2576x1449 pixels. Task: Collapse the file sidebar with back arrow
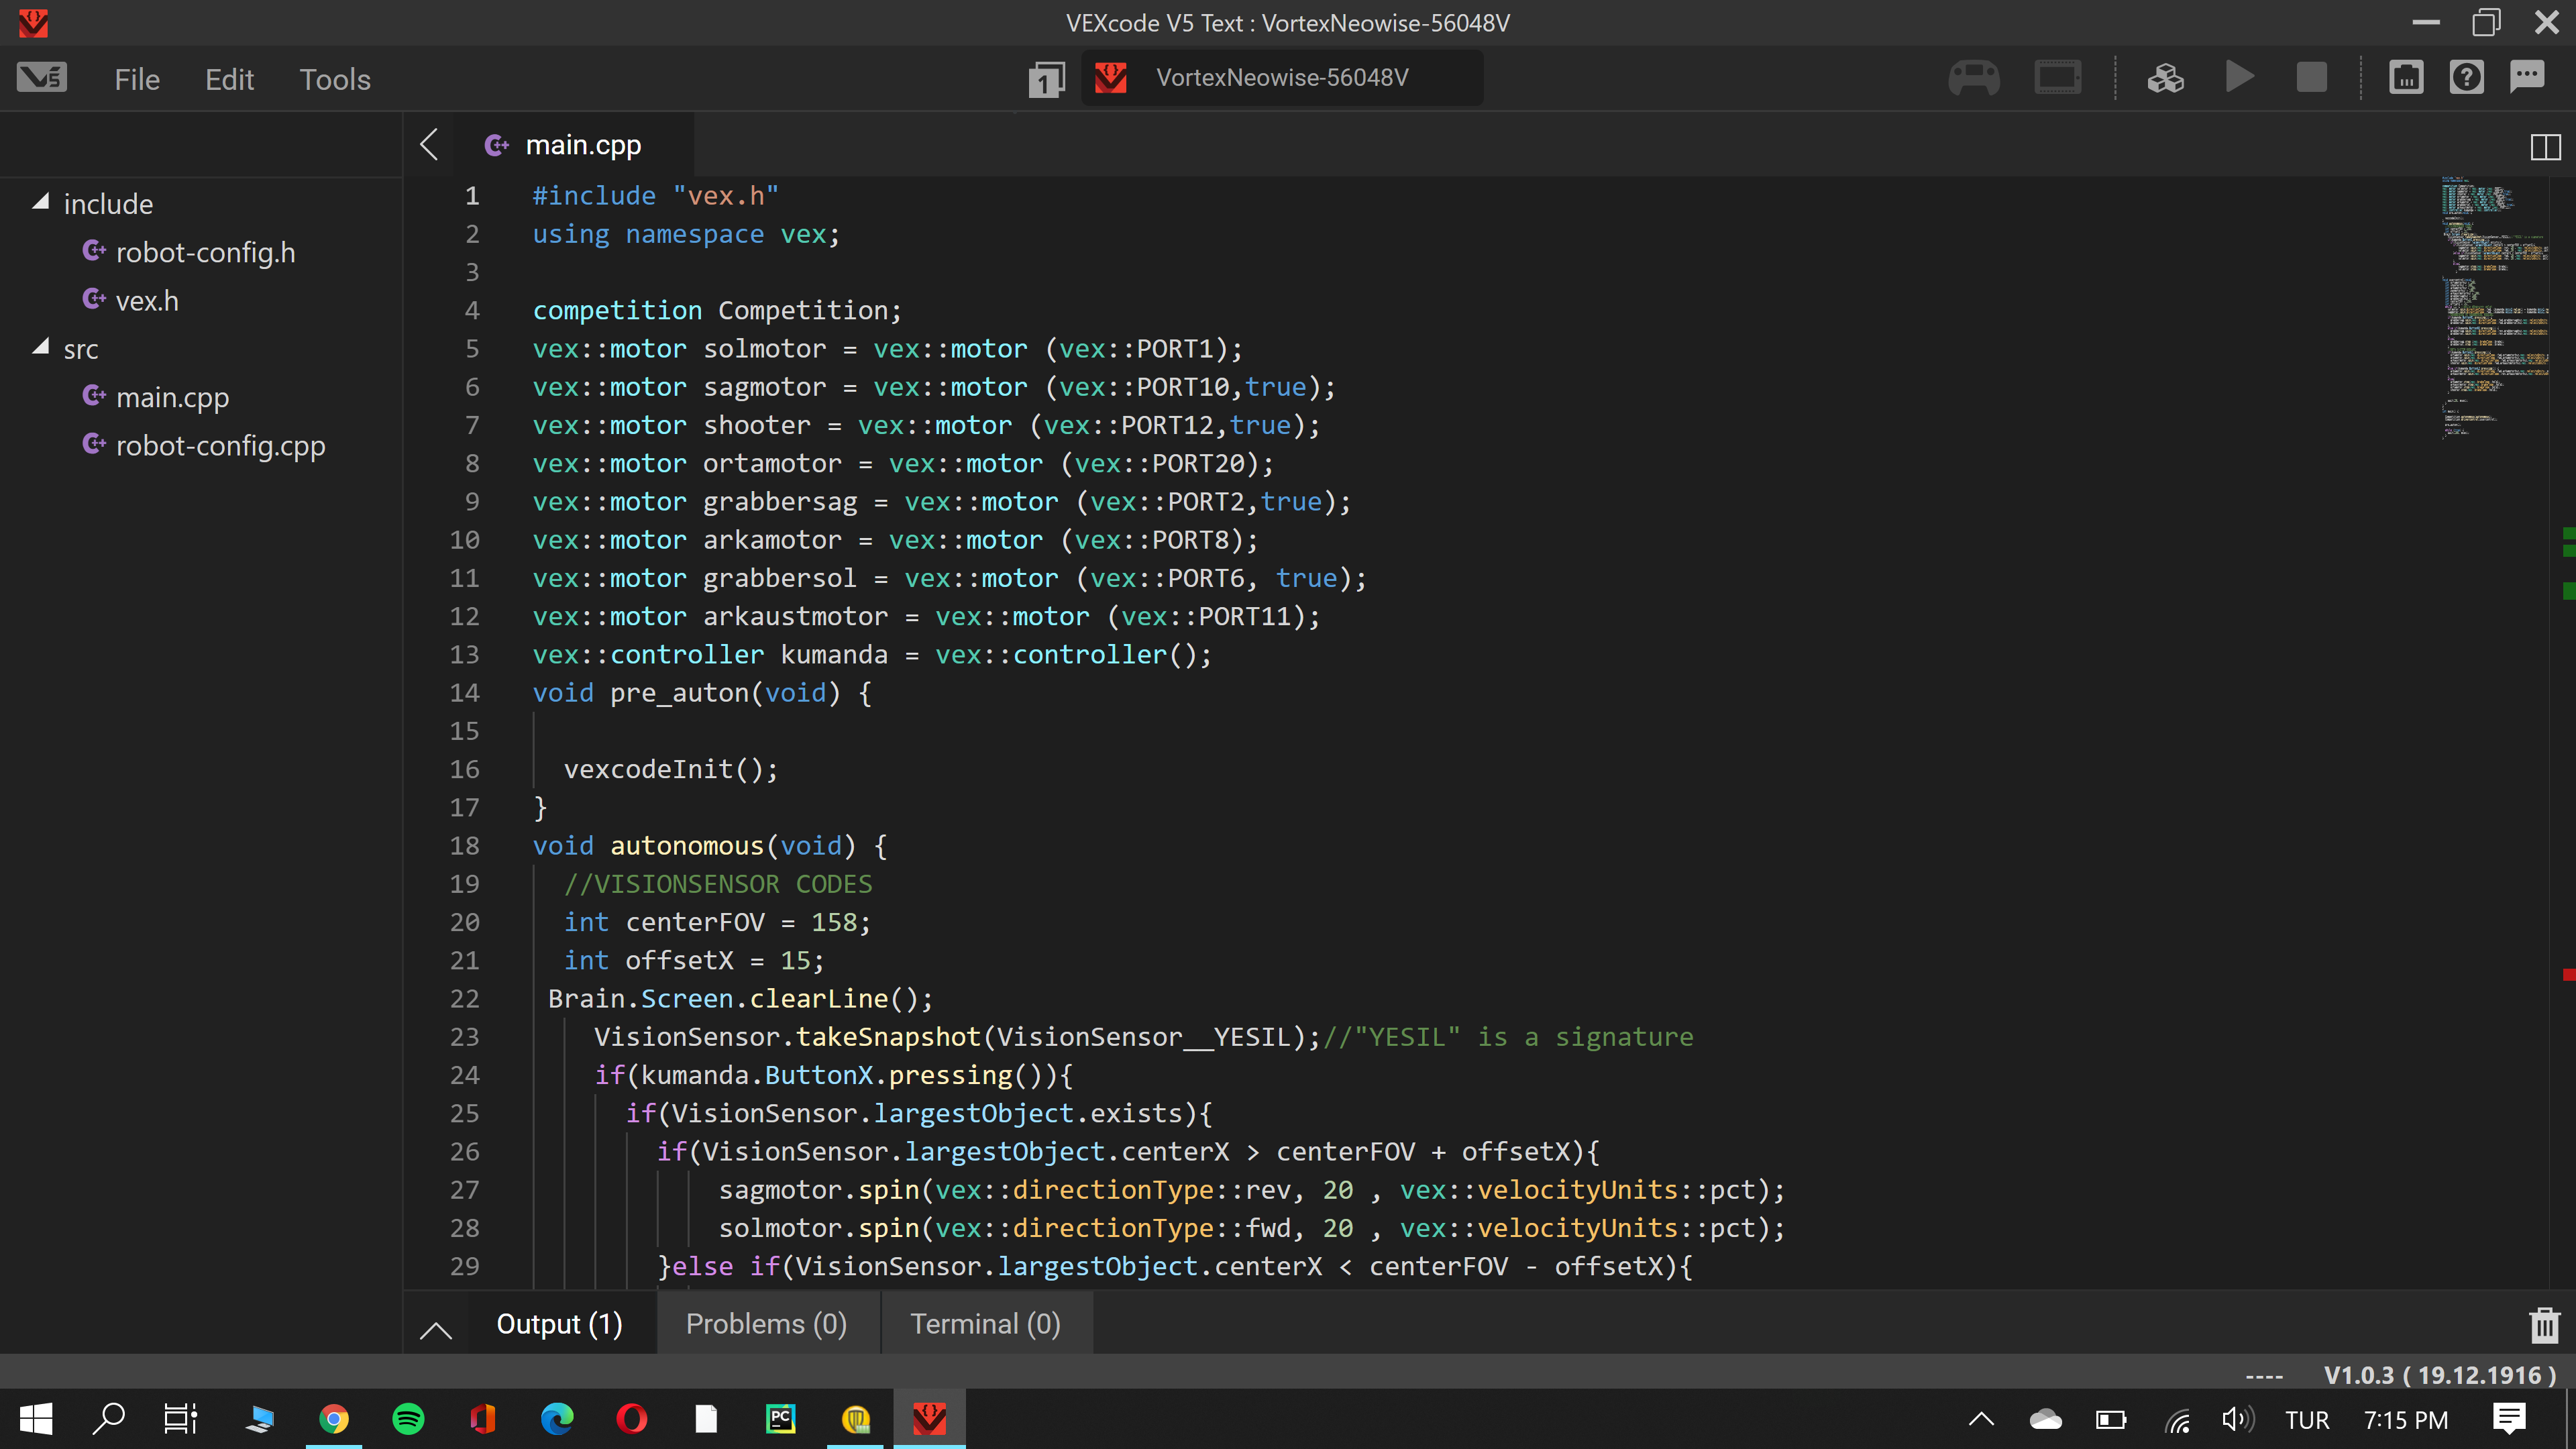tap(430, 145)
